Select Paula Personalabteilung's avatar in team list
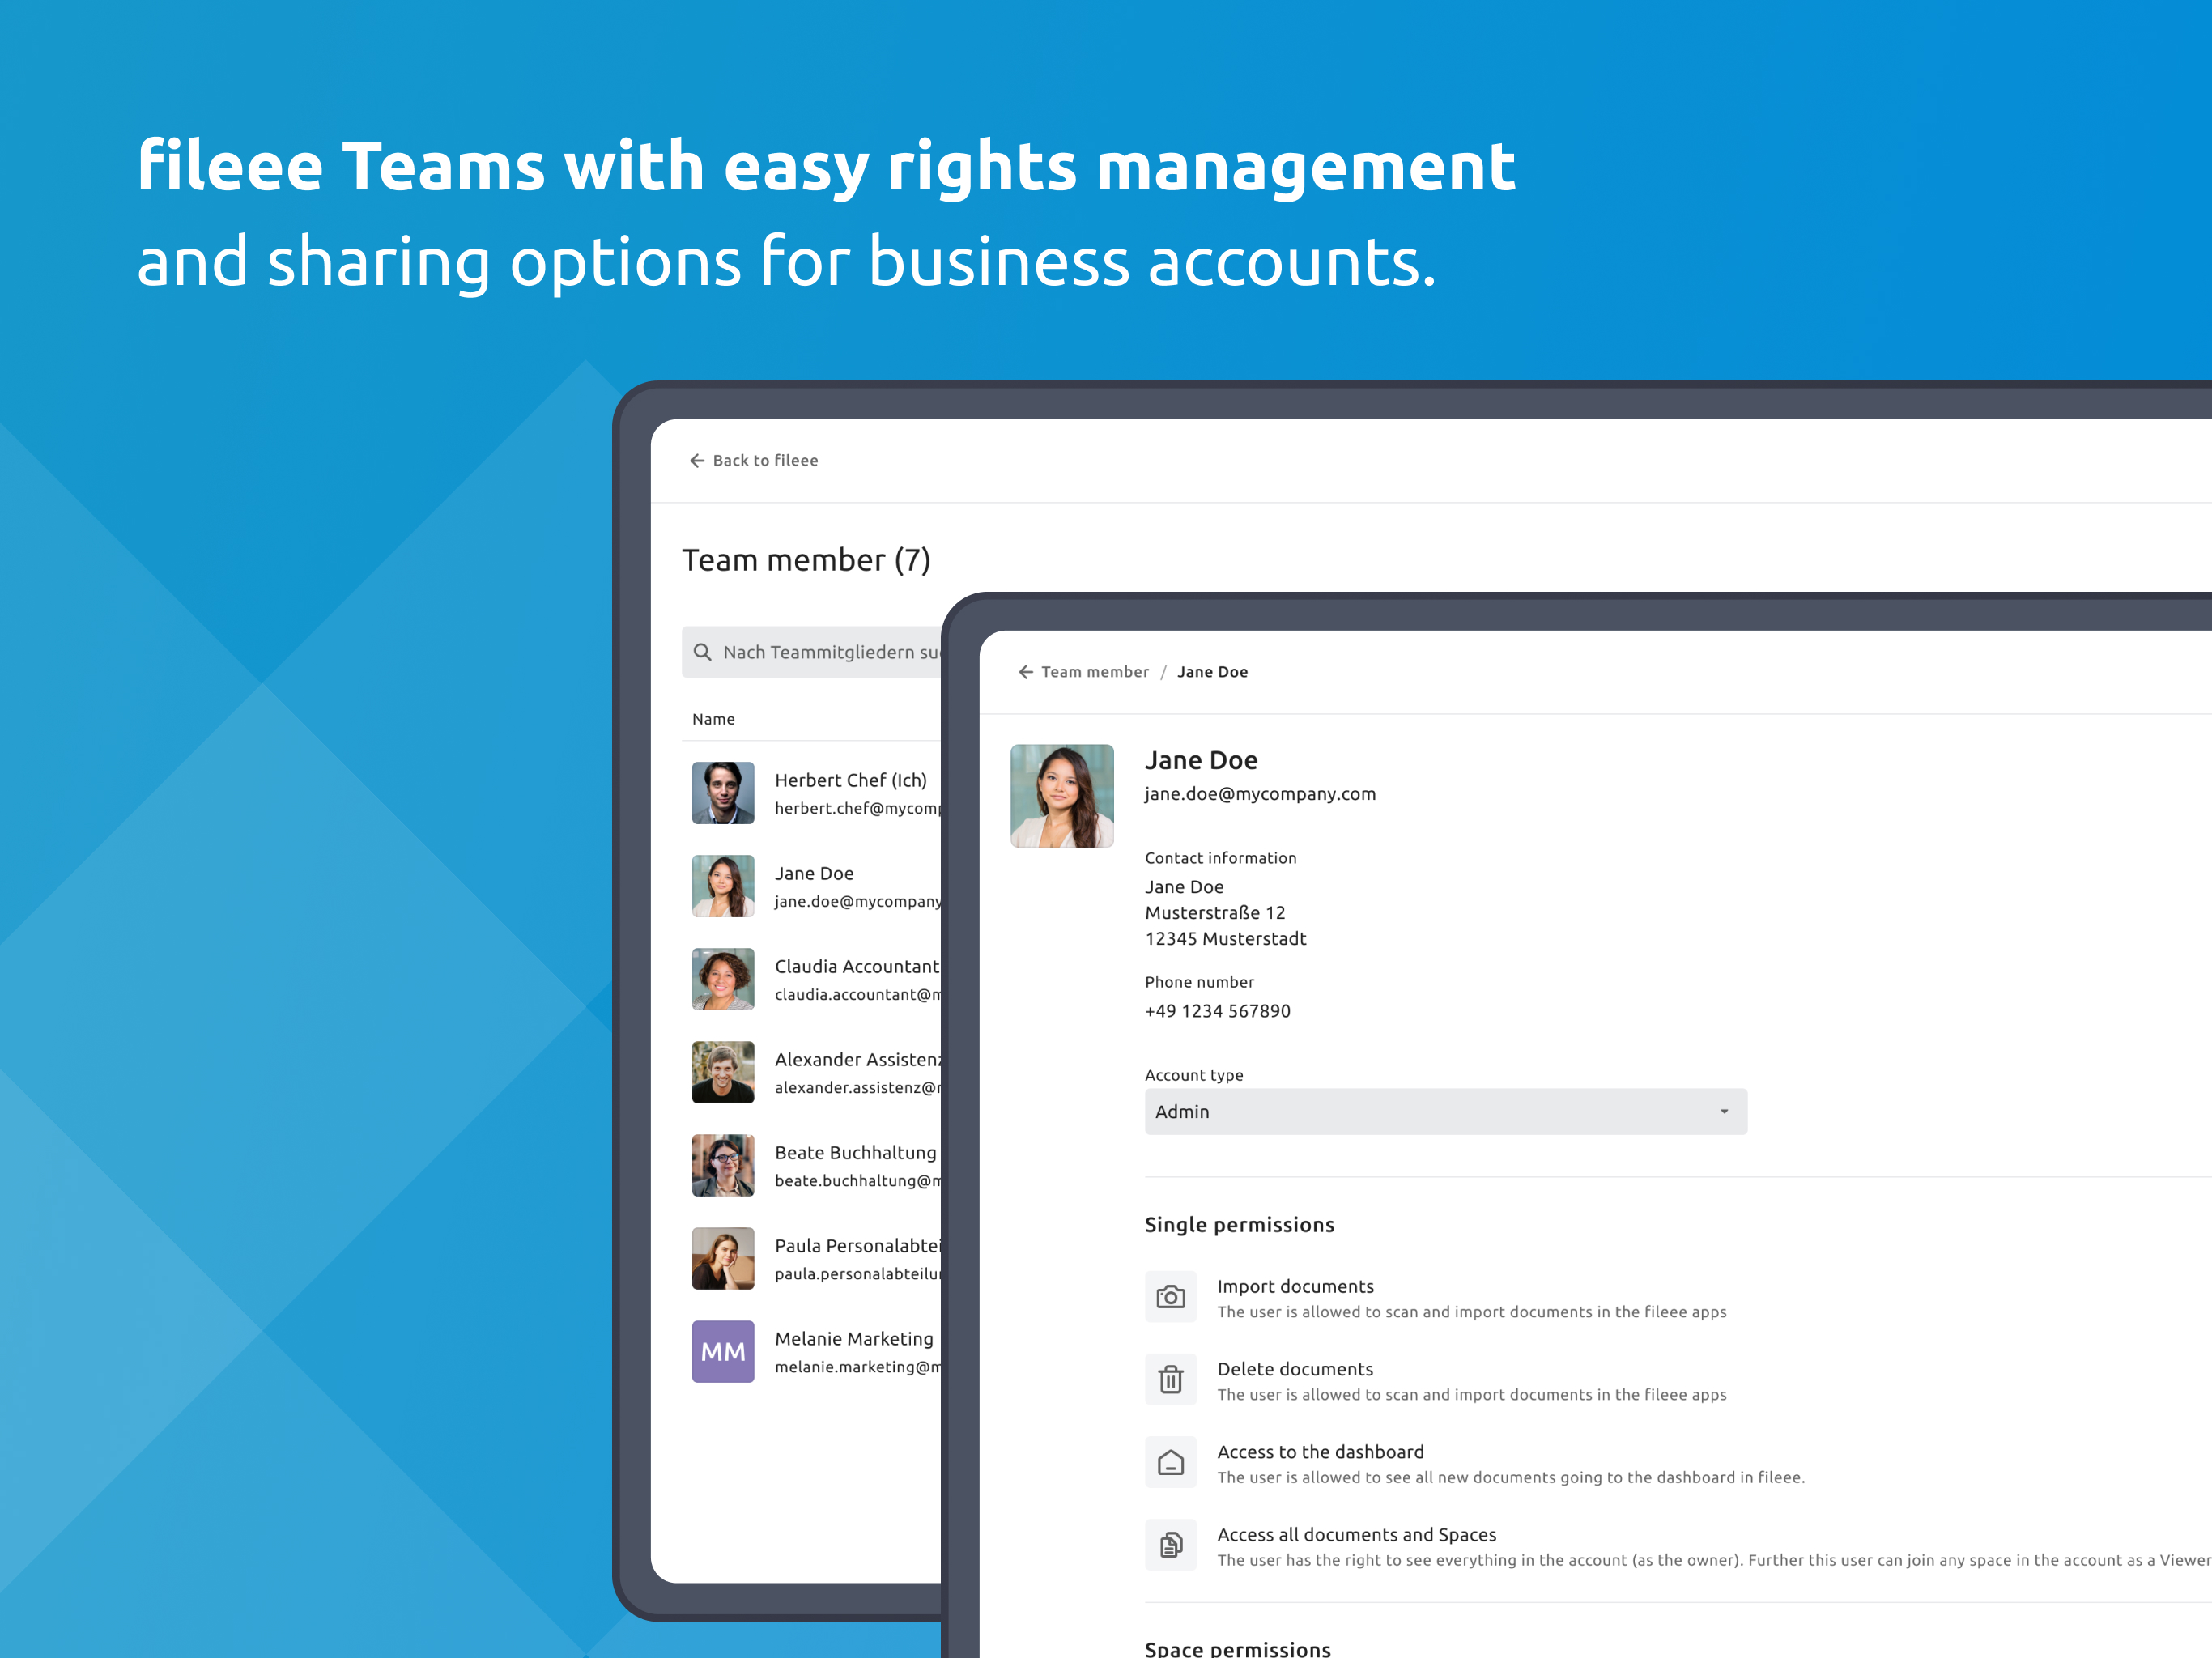Screen dimensions: 2212x1658 point(723,1259)
